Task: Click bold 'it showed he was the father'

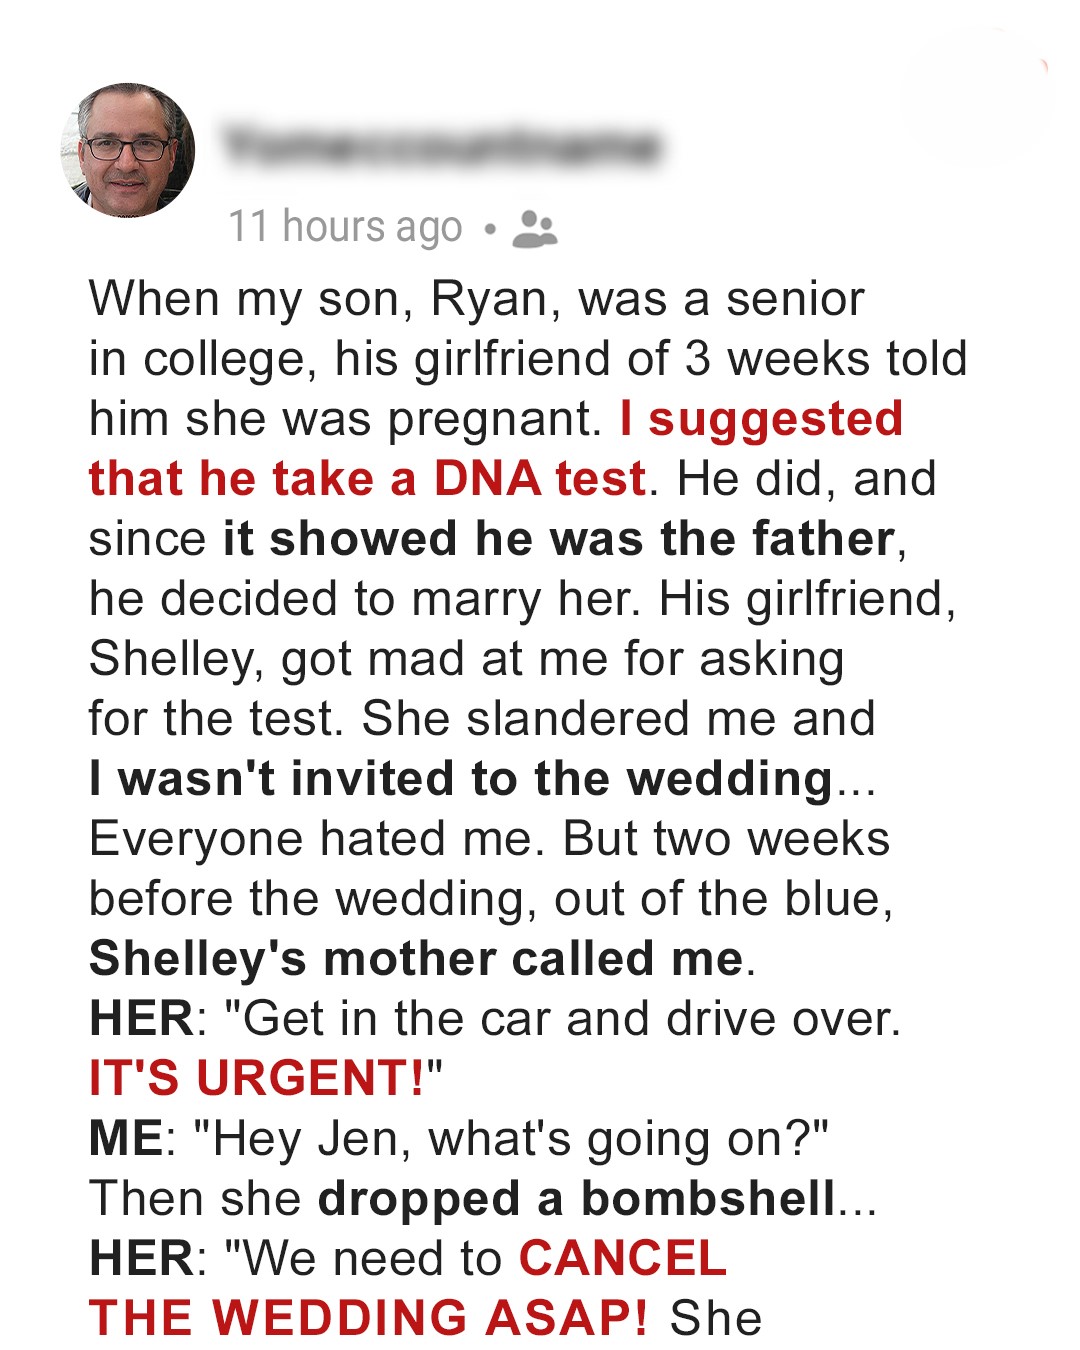Action: pyautogui.click(x=558, y=539)
